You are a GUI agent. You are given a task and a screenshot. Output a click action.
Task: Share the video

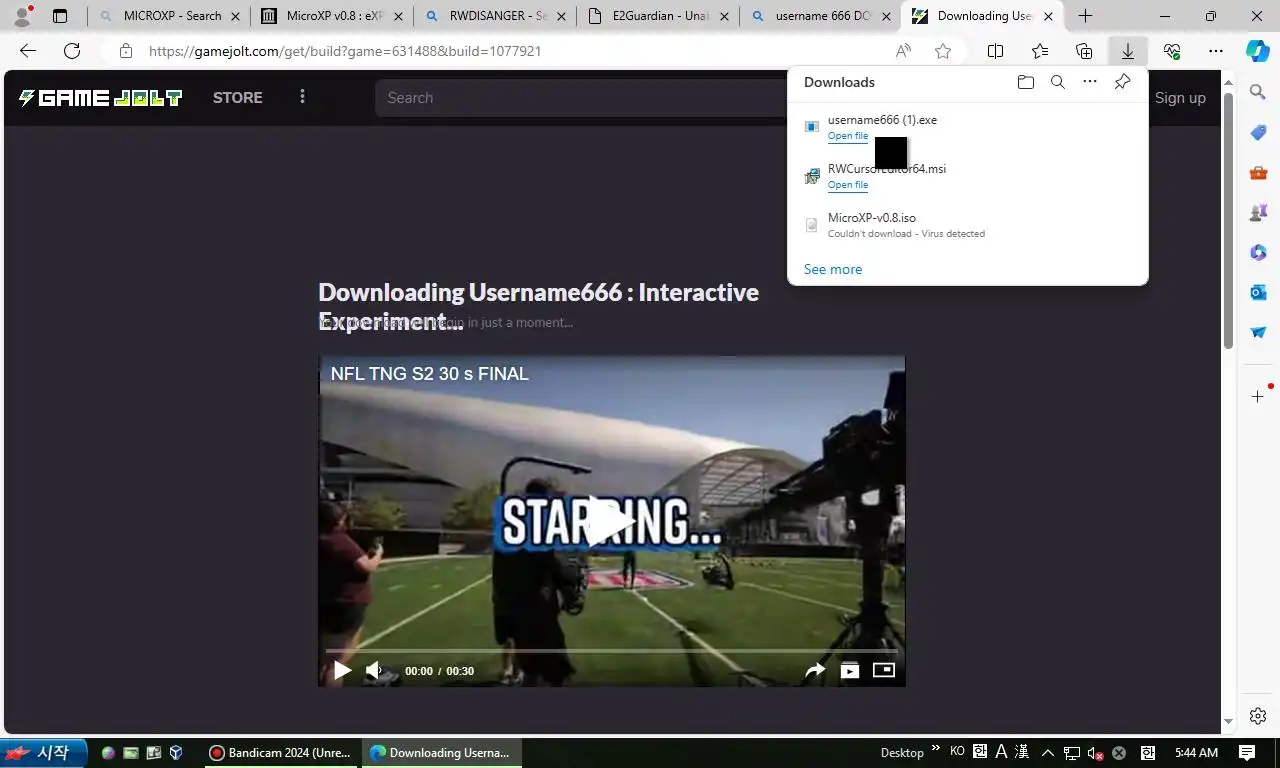point(815,670)
